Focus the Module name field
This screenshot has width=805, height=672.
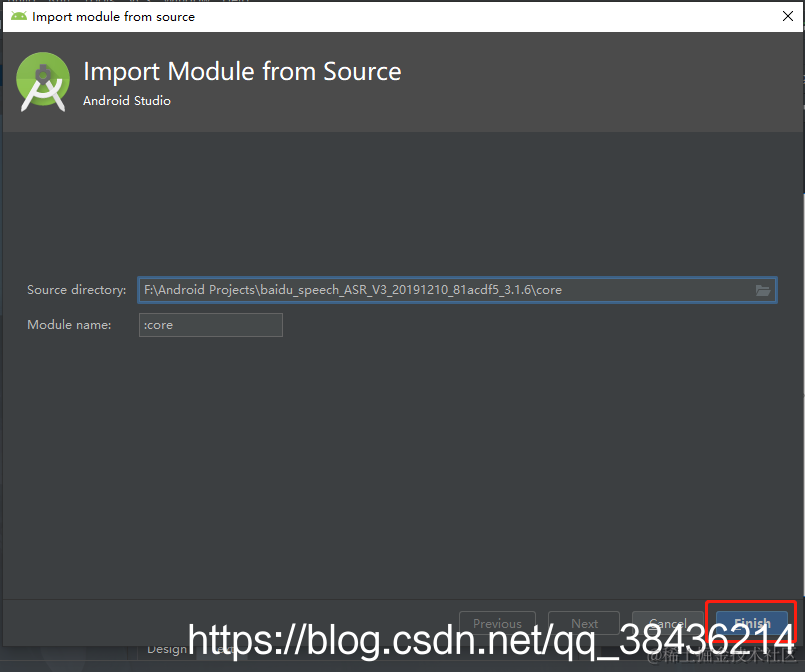click(210, 325)
